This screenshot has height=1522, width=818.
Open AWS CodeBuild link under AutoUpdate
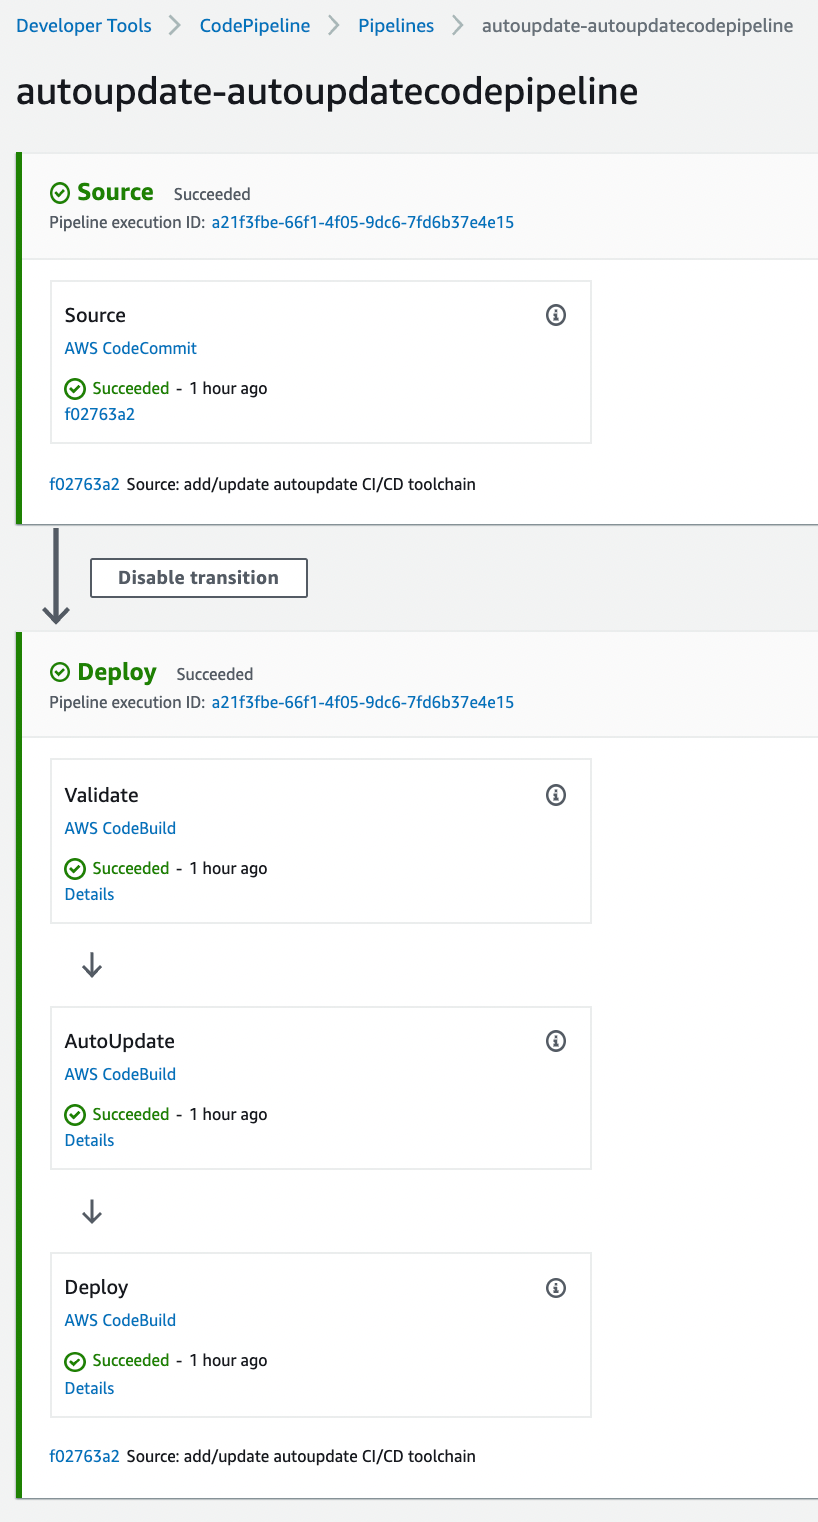pyautogui.click(x=120, y=1074)
